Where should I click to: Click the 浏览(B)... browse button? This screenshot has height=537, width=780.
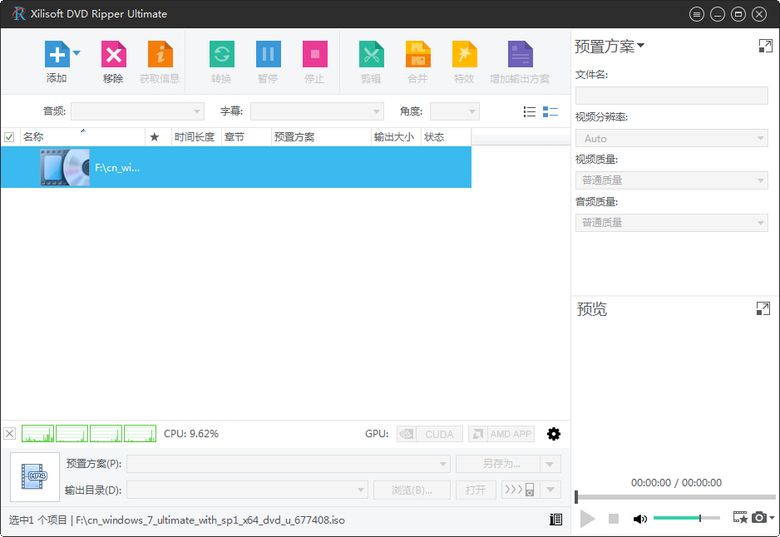(x=412, y=490)
